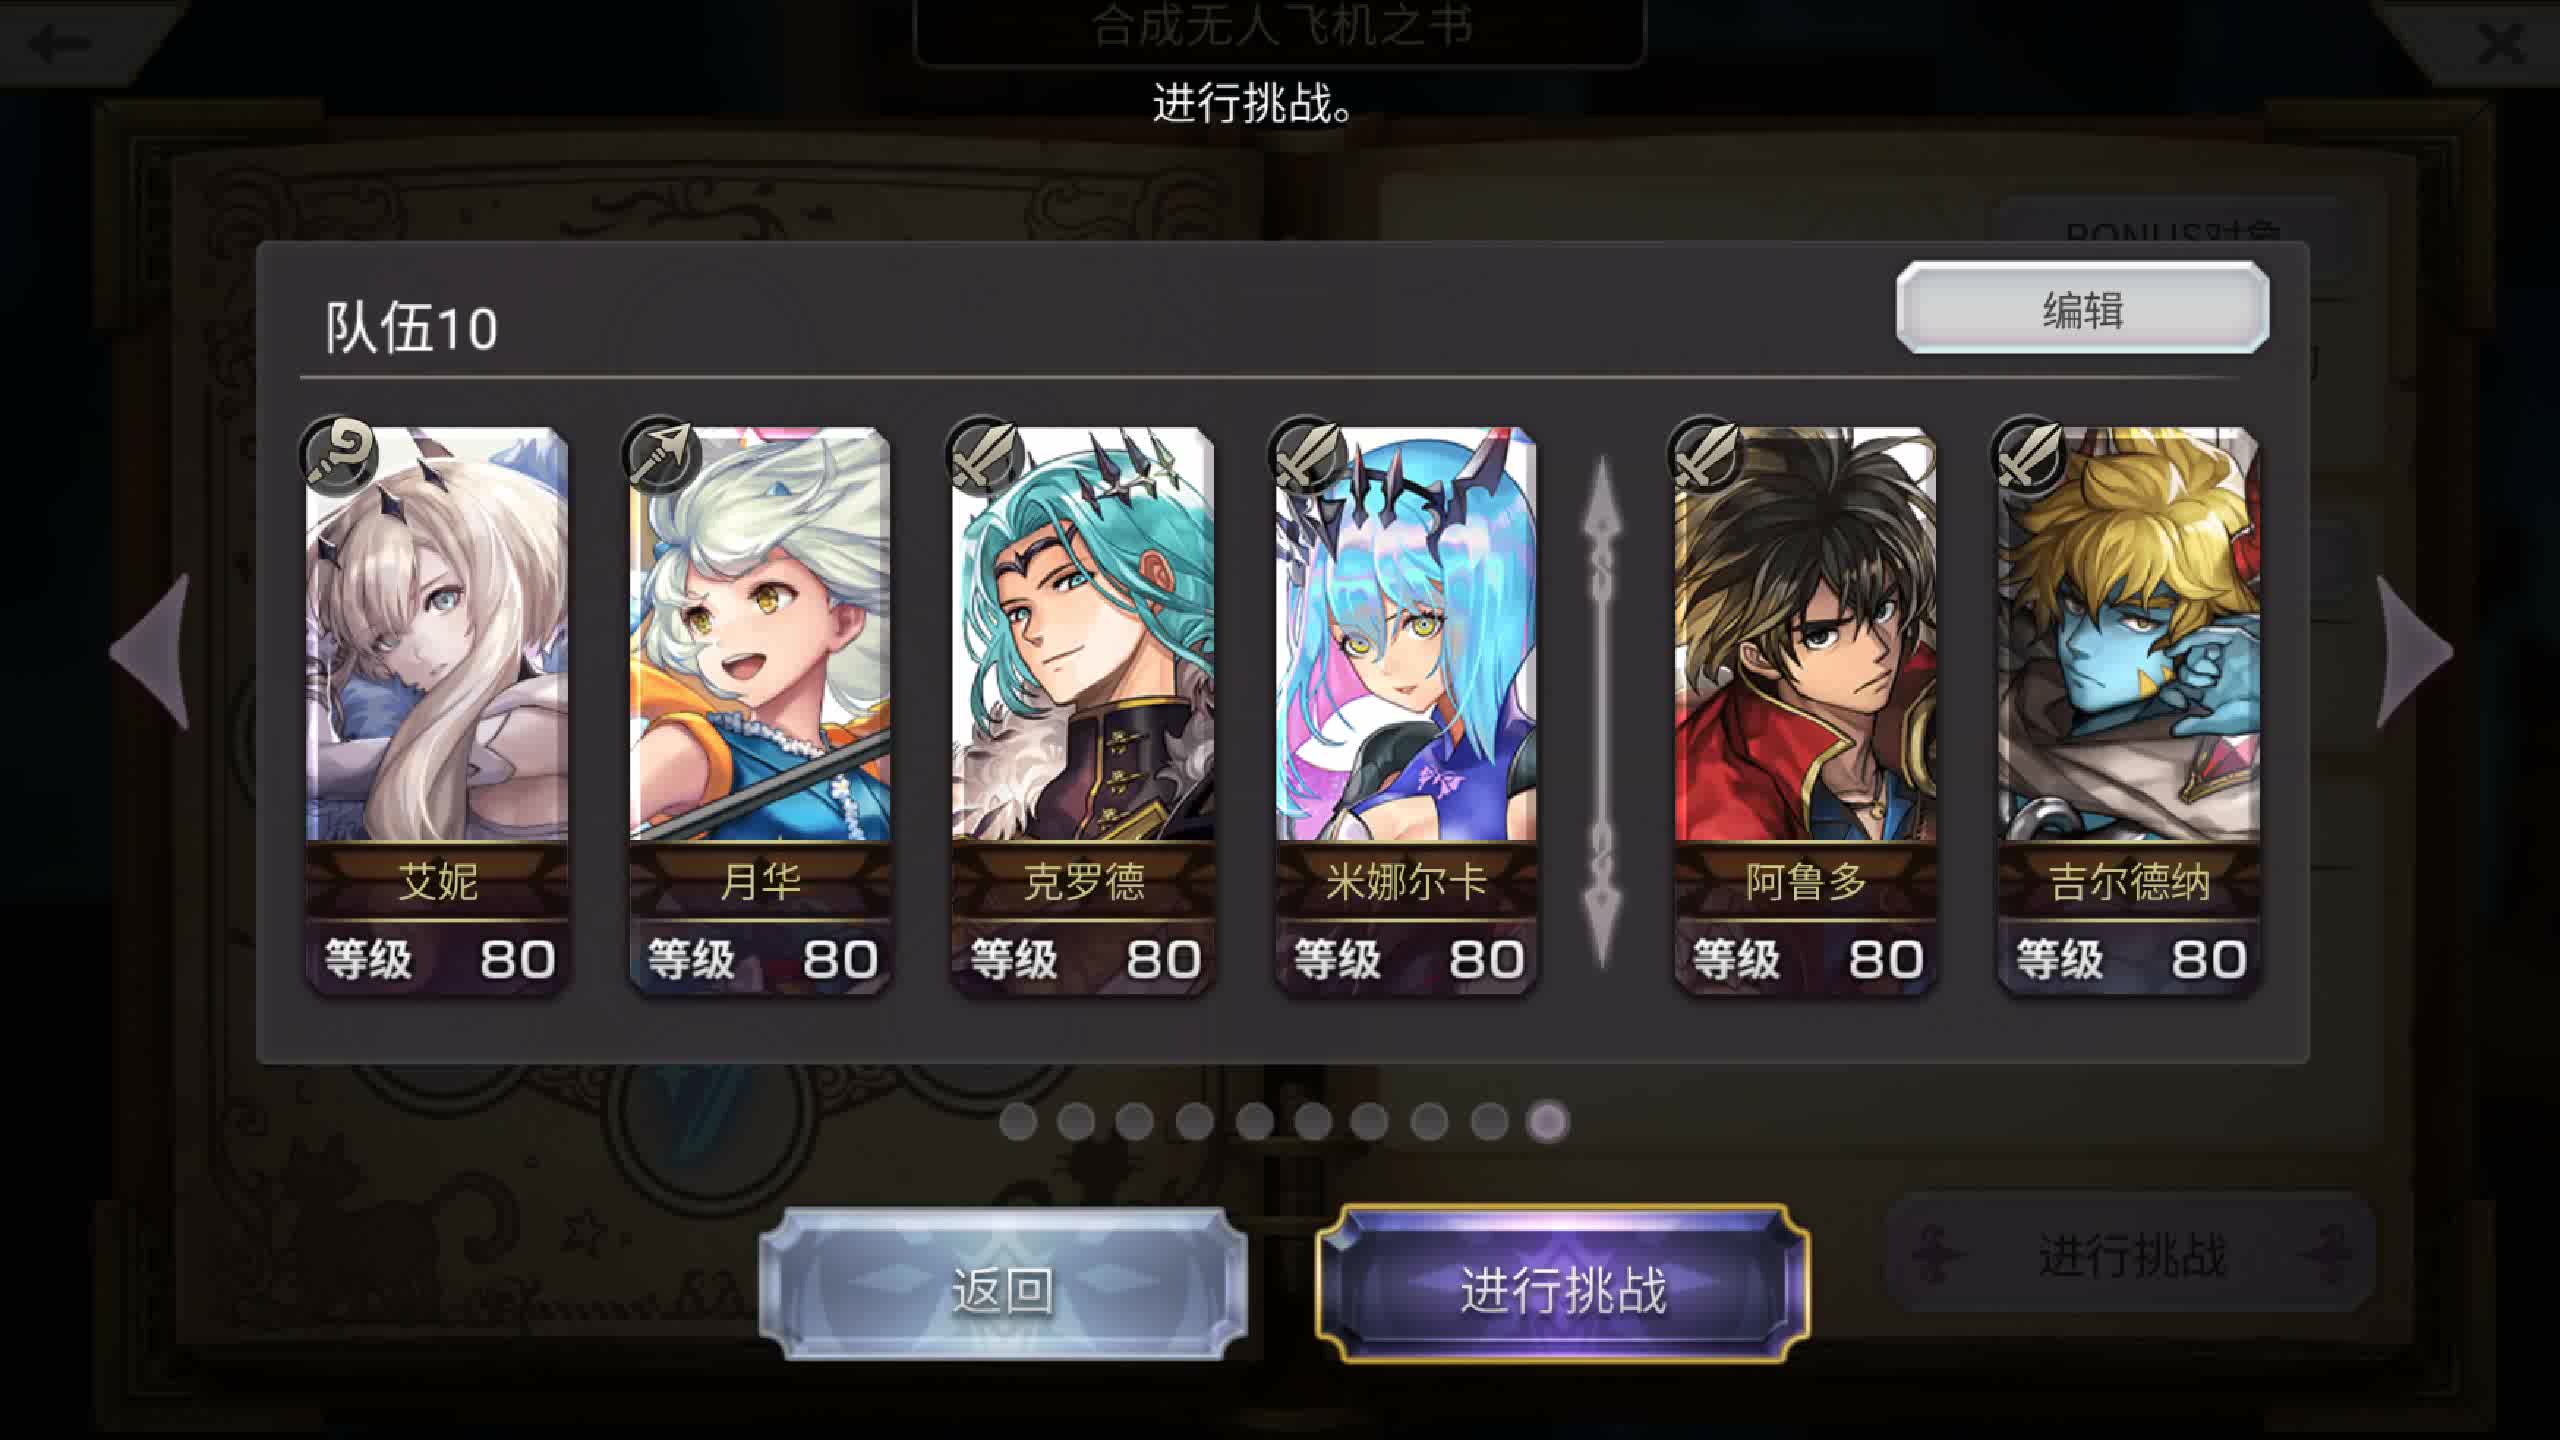Start the battle with purple 进行挑战 button
This screenshot has height=1440, width=2560.
[x=1563, y=1286]
